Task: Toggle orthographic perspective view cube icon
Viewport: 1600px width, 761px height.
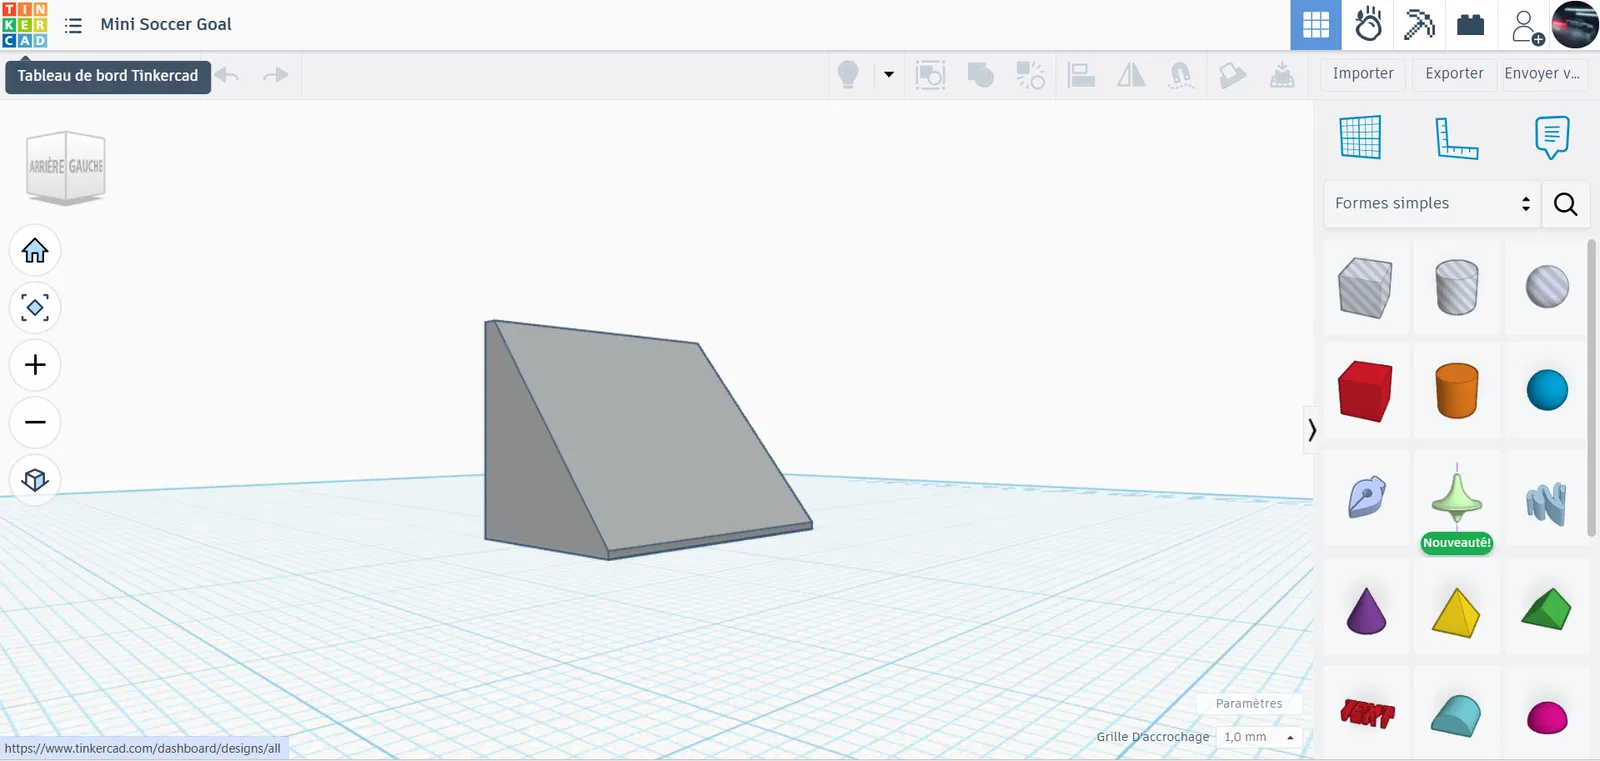Action: coord(35,480)
